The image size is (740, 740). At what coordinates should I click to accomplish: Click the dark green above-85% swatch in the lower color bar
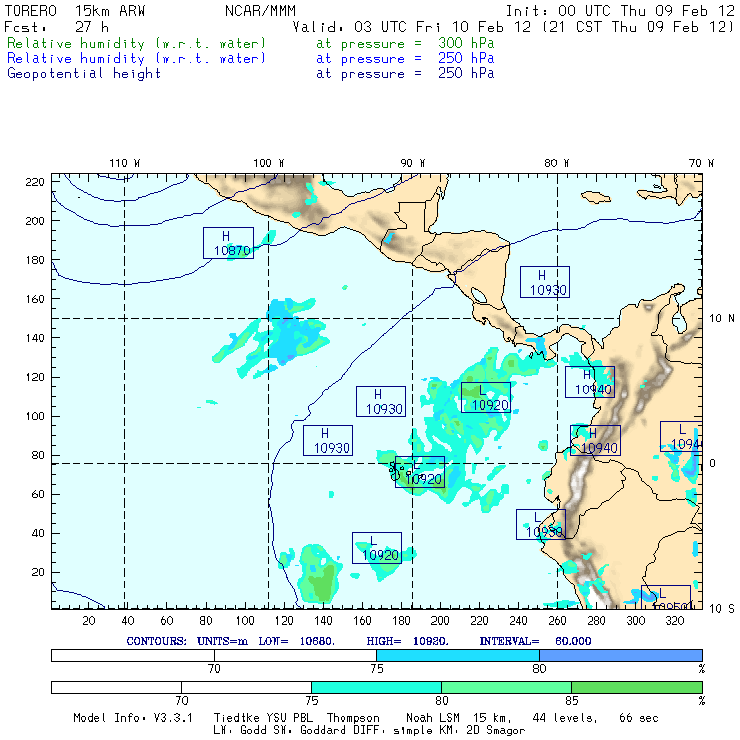click(637, 688)
